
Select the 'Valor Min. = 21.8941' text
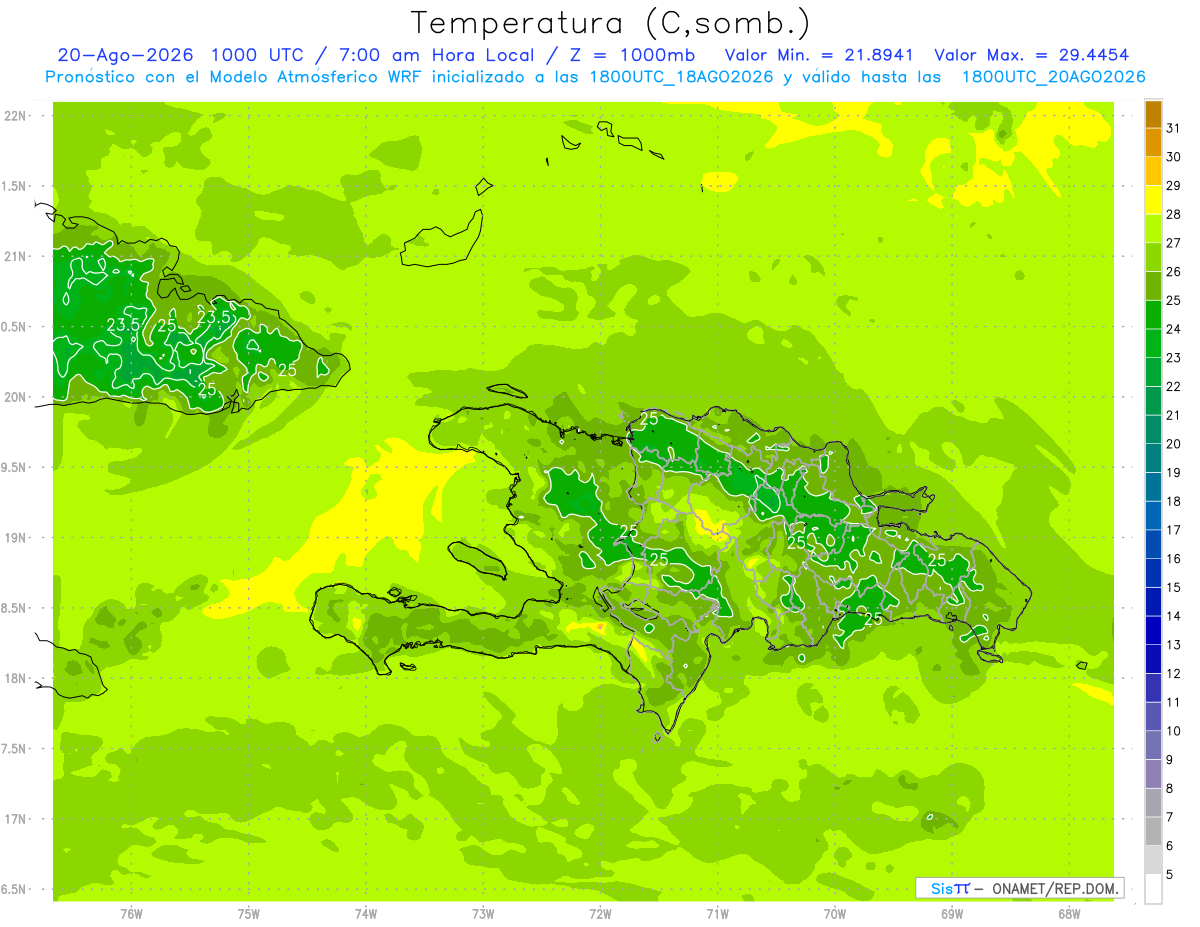point(819,55)
